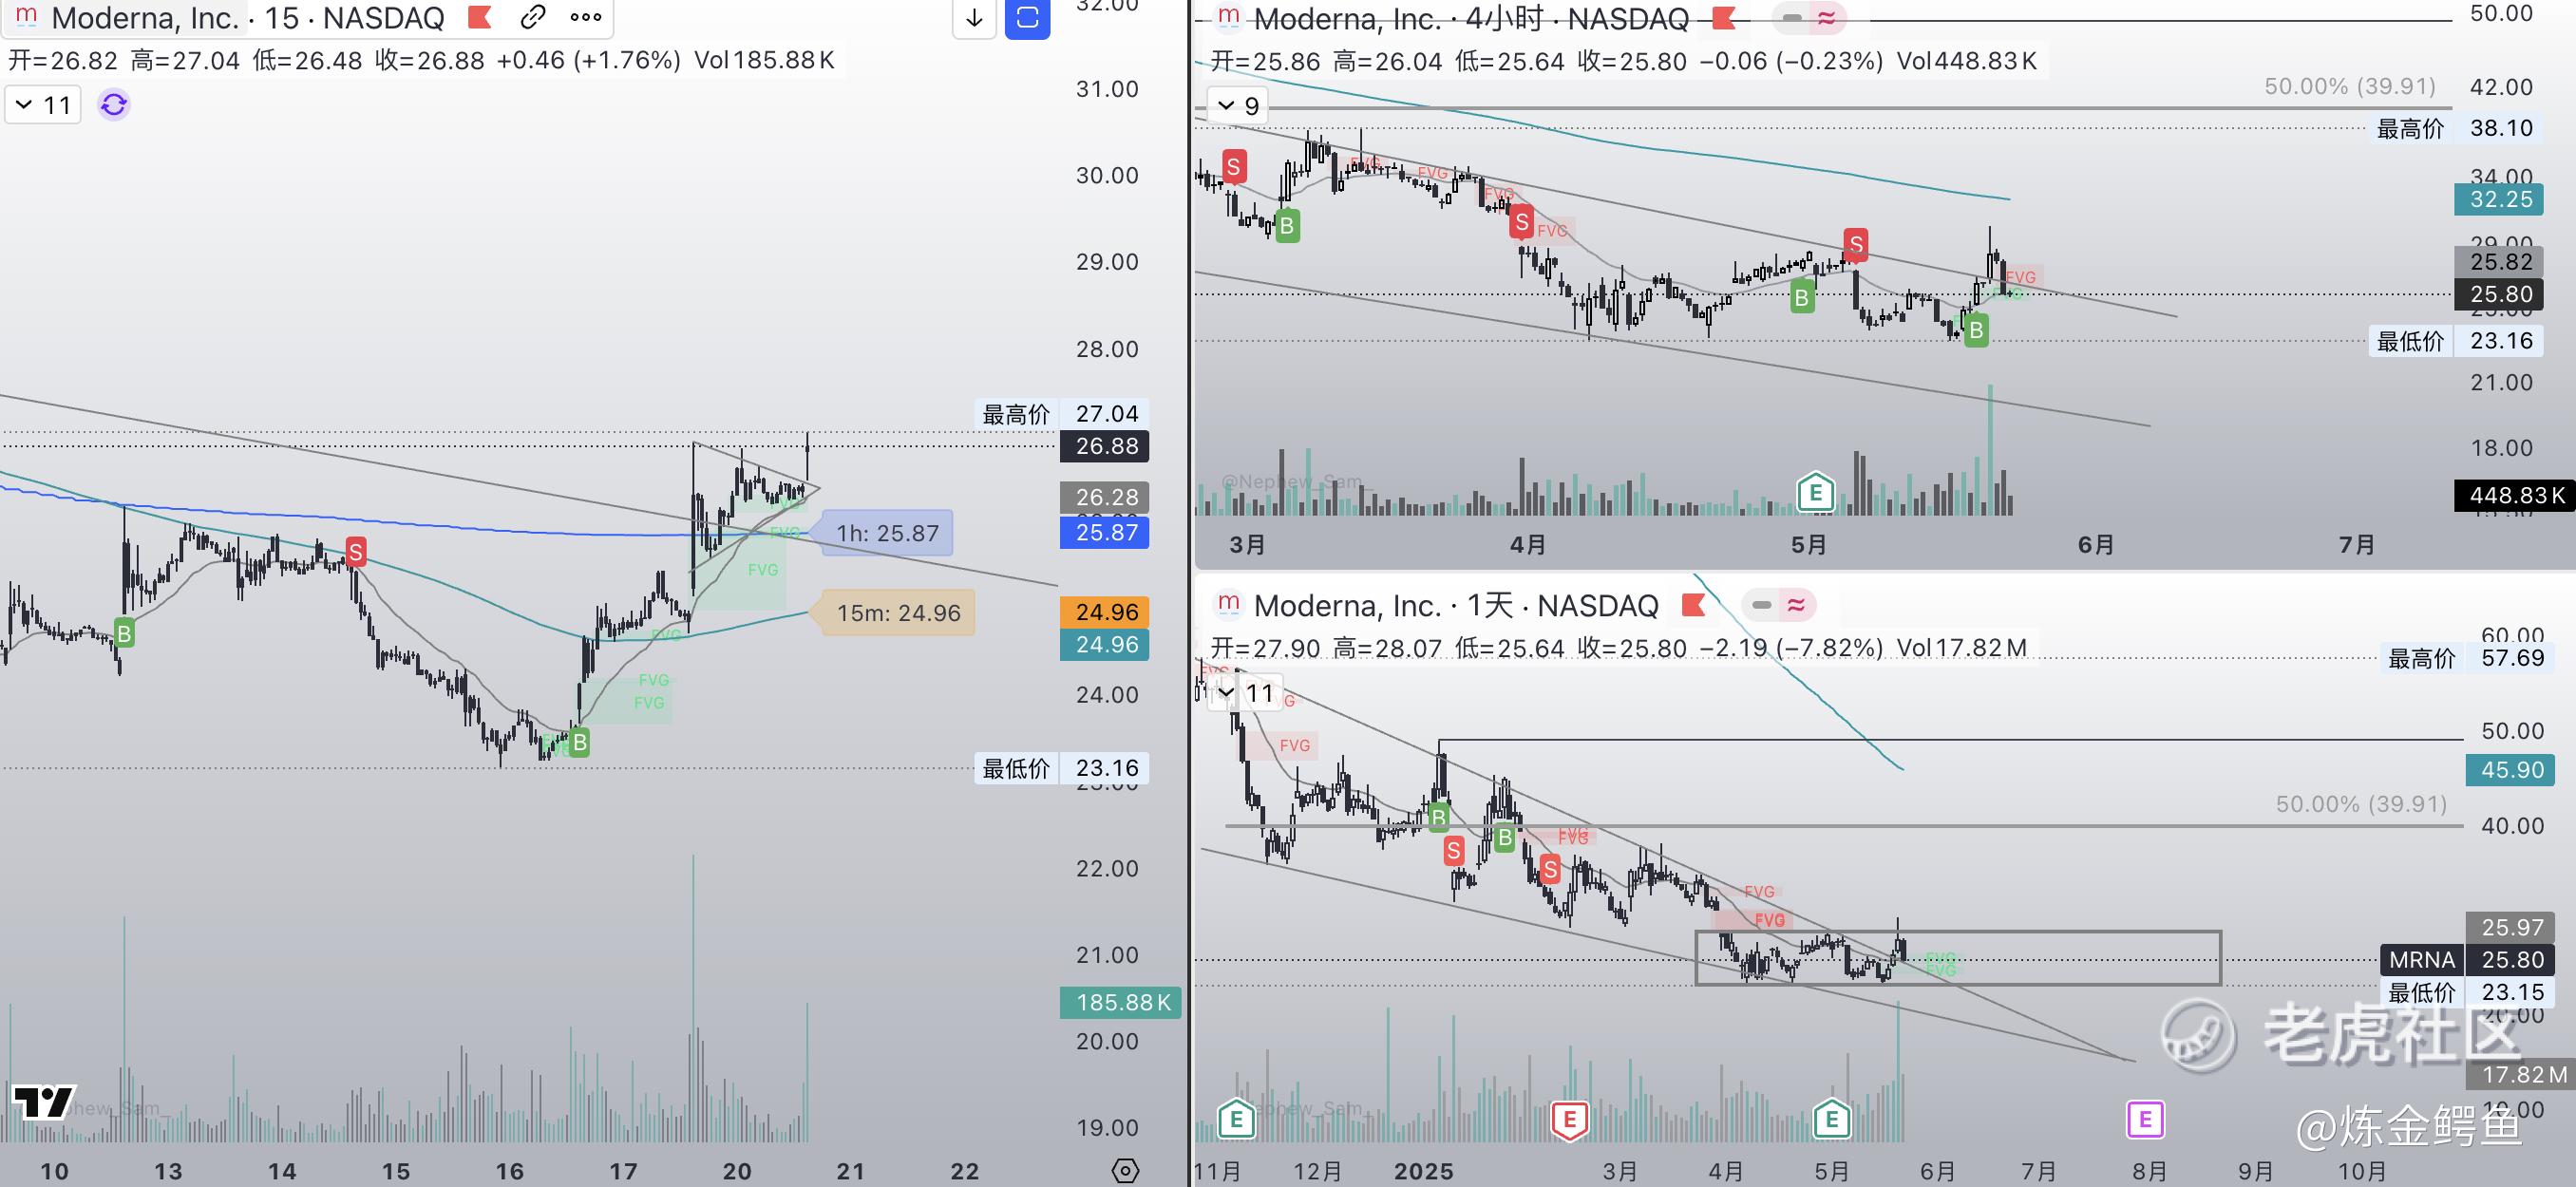The height and width of the screenshot is (1187, 2576).
Task: Click the grey dash icon on the daily chart
Action: click(1762, 604)
